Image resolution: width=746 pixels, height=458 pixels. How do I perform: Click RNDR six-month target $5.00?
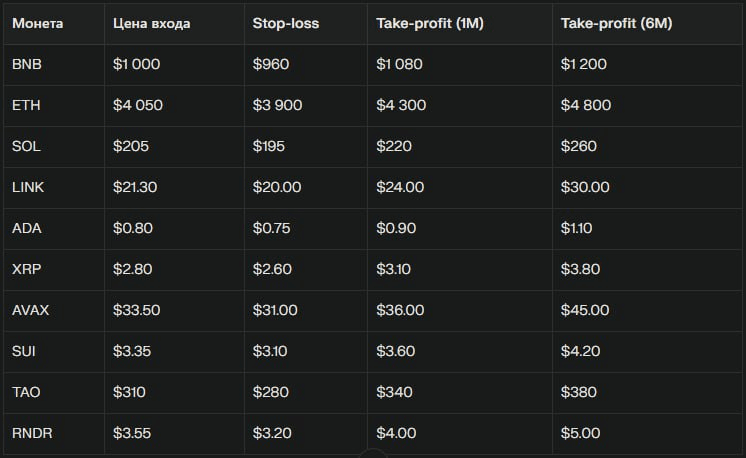click(x=580, y=433)
